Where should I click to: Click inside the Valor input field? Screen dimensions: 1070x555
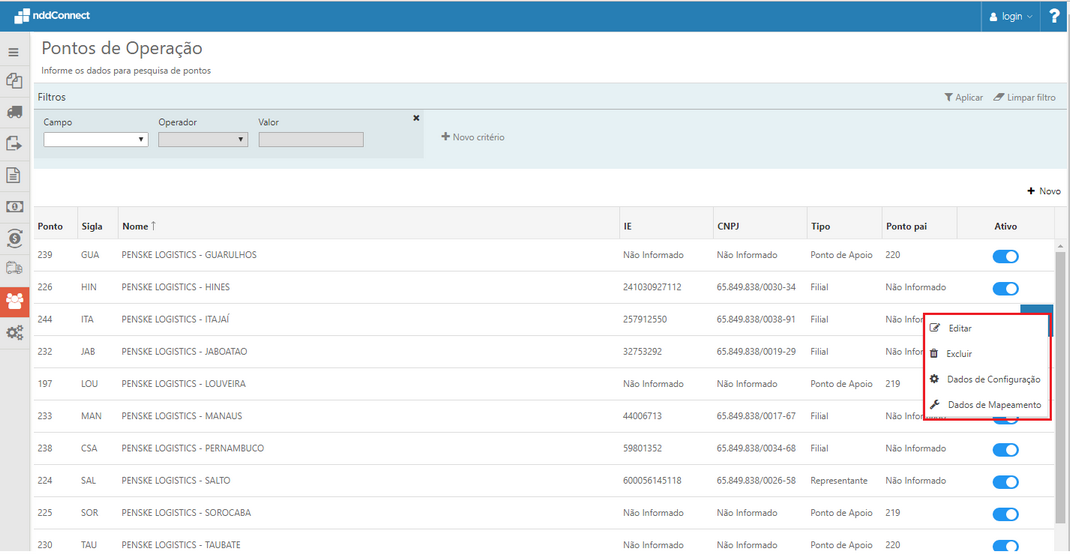[x=311, y=140]
